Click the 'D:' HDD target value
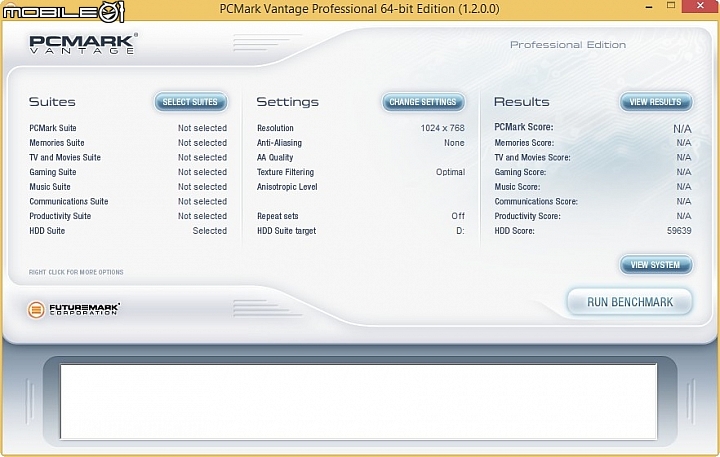The height and width of the screenshot is (457, 720). (x=460, y=231)
